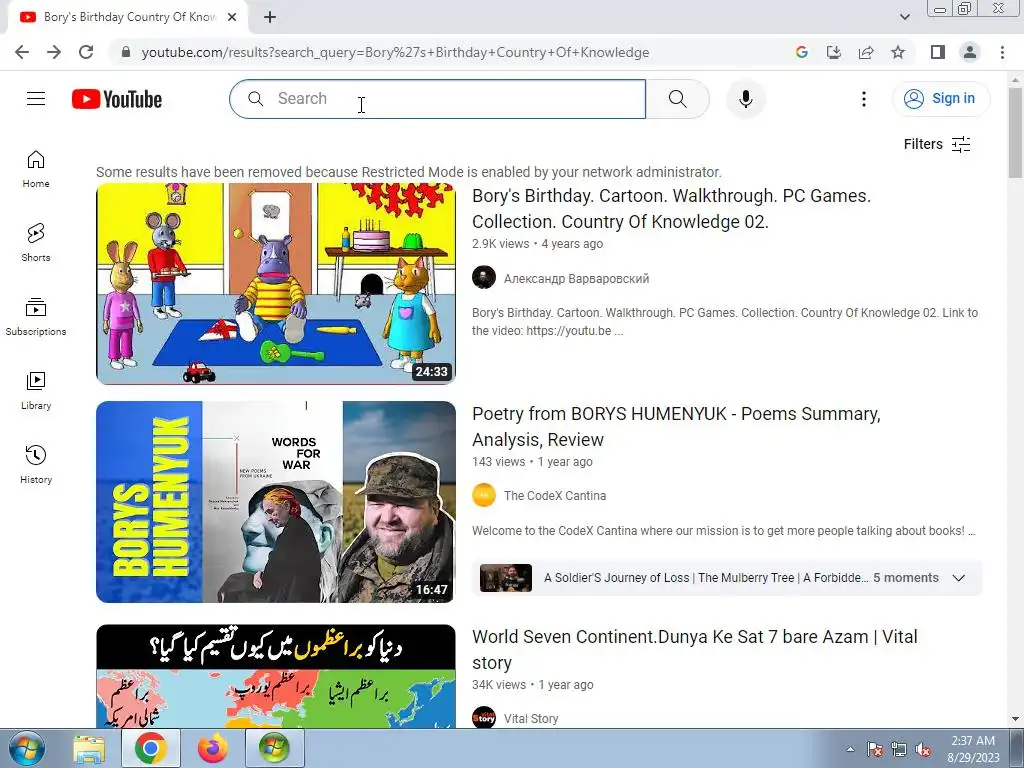
Task: Expand the 5 moments chevron
Action: 958,578
